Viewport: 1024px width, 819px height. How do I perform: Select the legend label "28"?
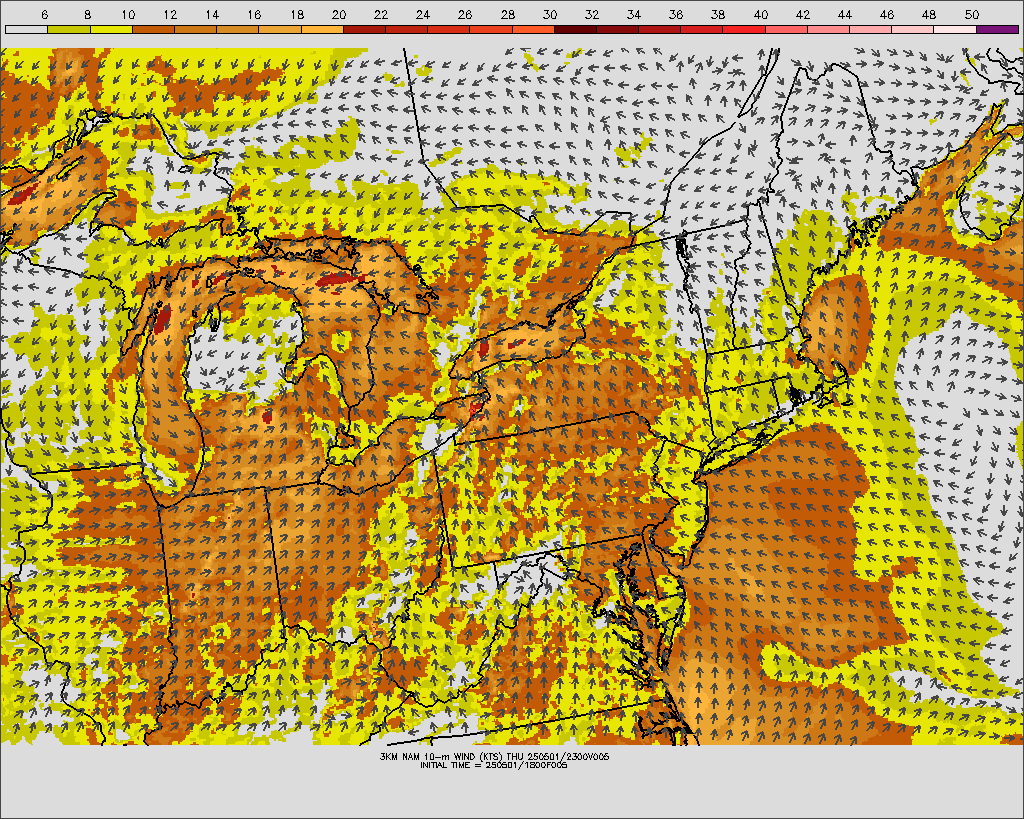507,14
